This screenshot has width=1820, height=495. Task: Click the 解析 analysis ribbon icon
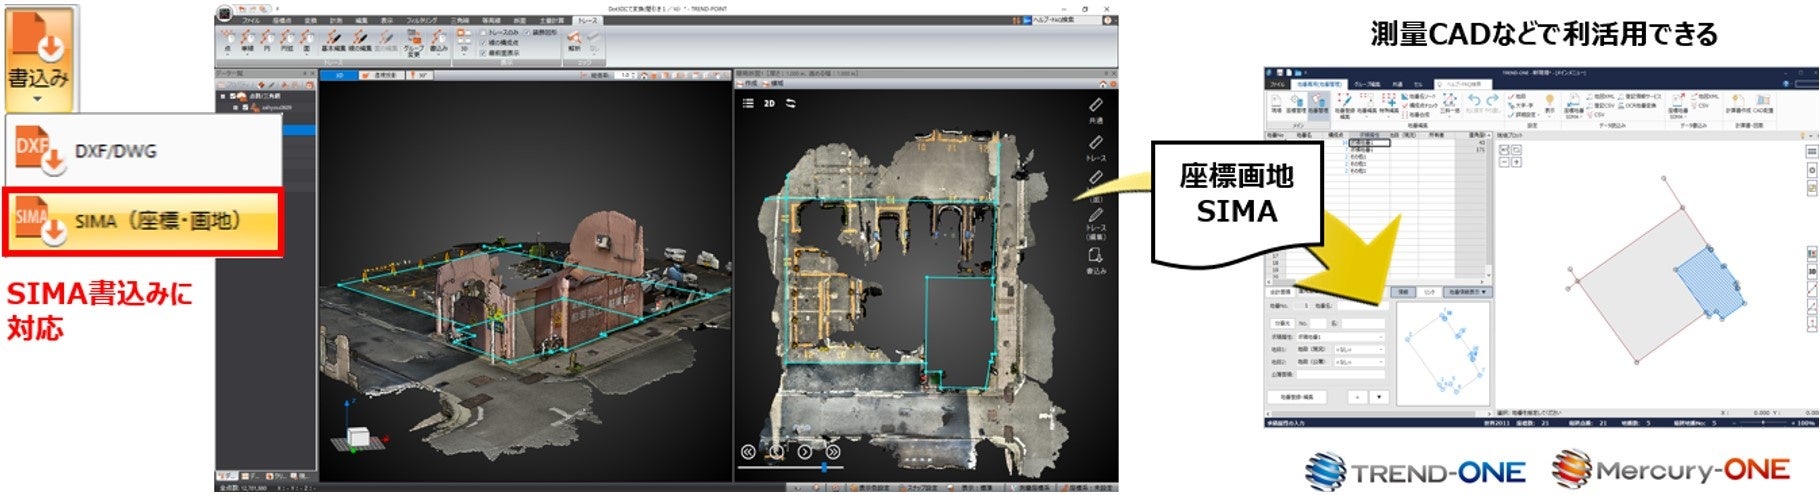coord(574,40)
